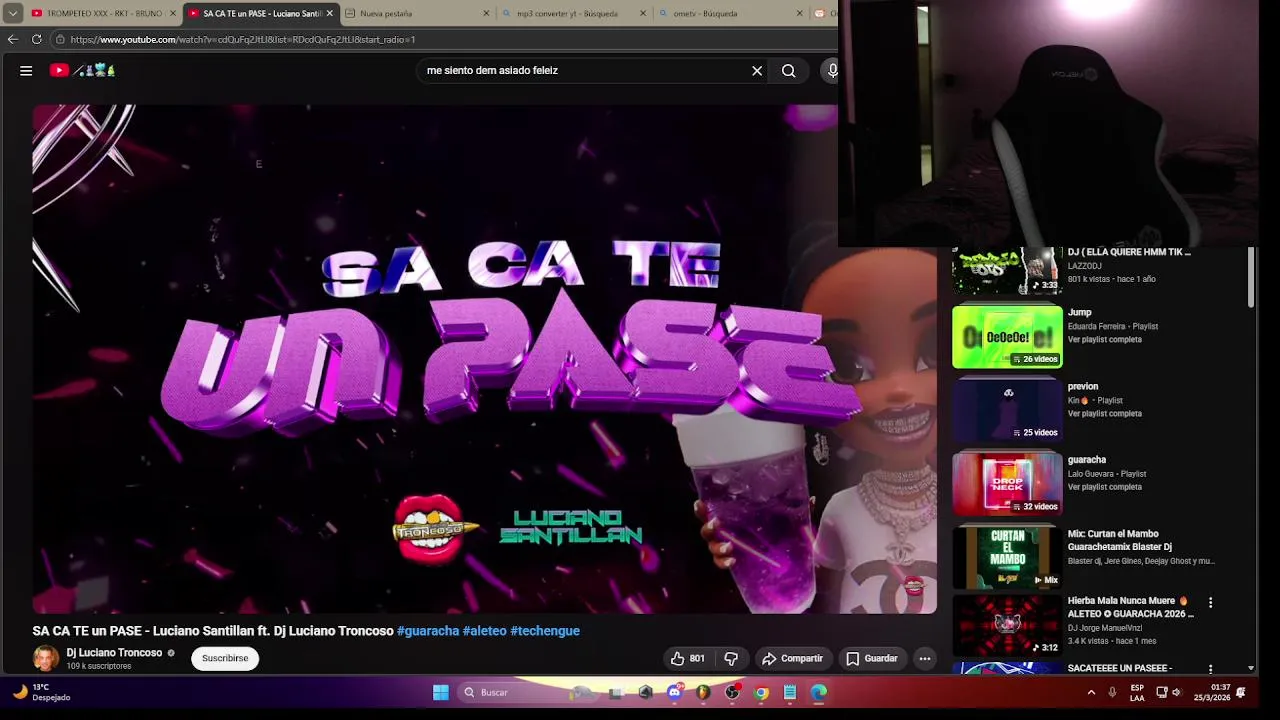The height and width of the screenshot is (720, 1280).
Task: Show hidden system tray icons chevron
Action: pos(1091,692)
